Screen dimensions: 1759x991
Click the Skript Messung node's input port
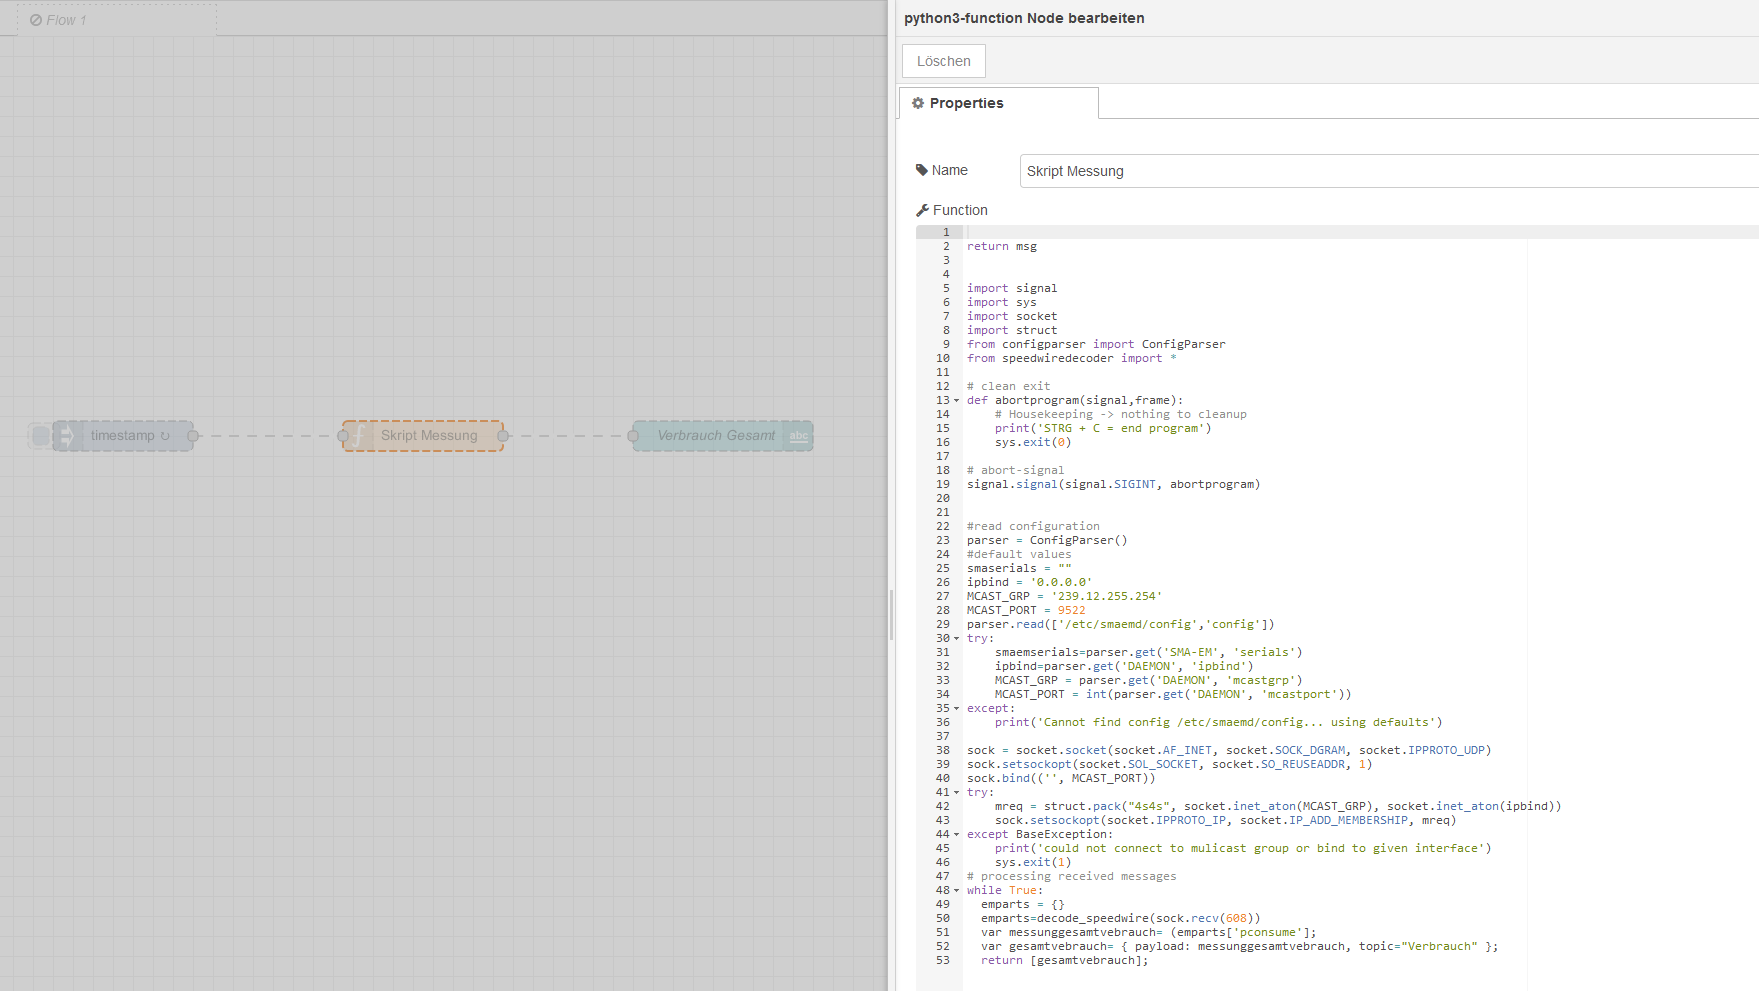tap(343, 436)
